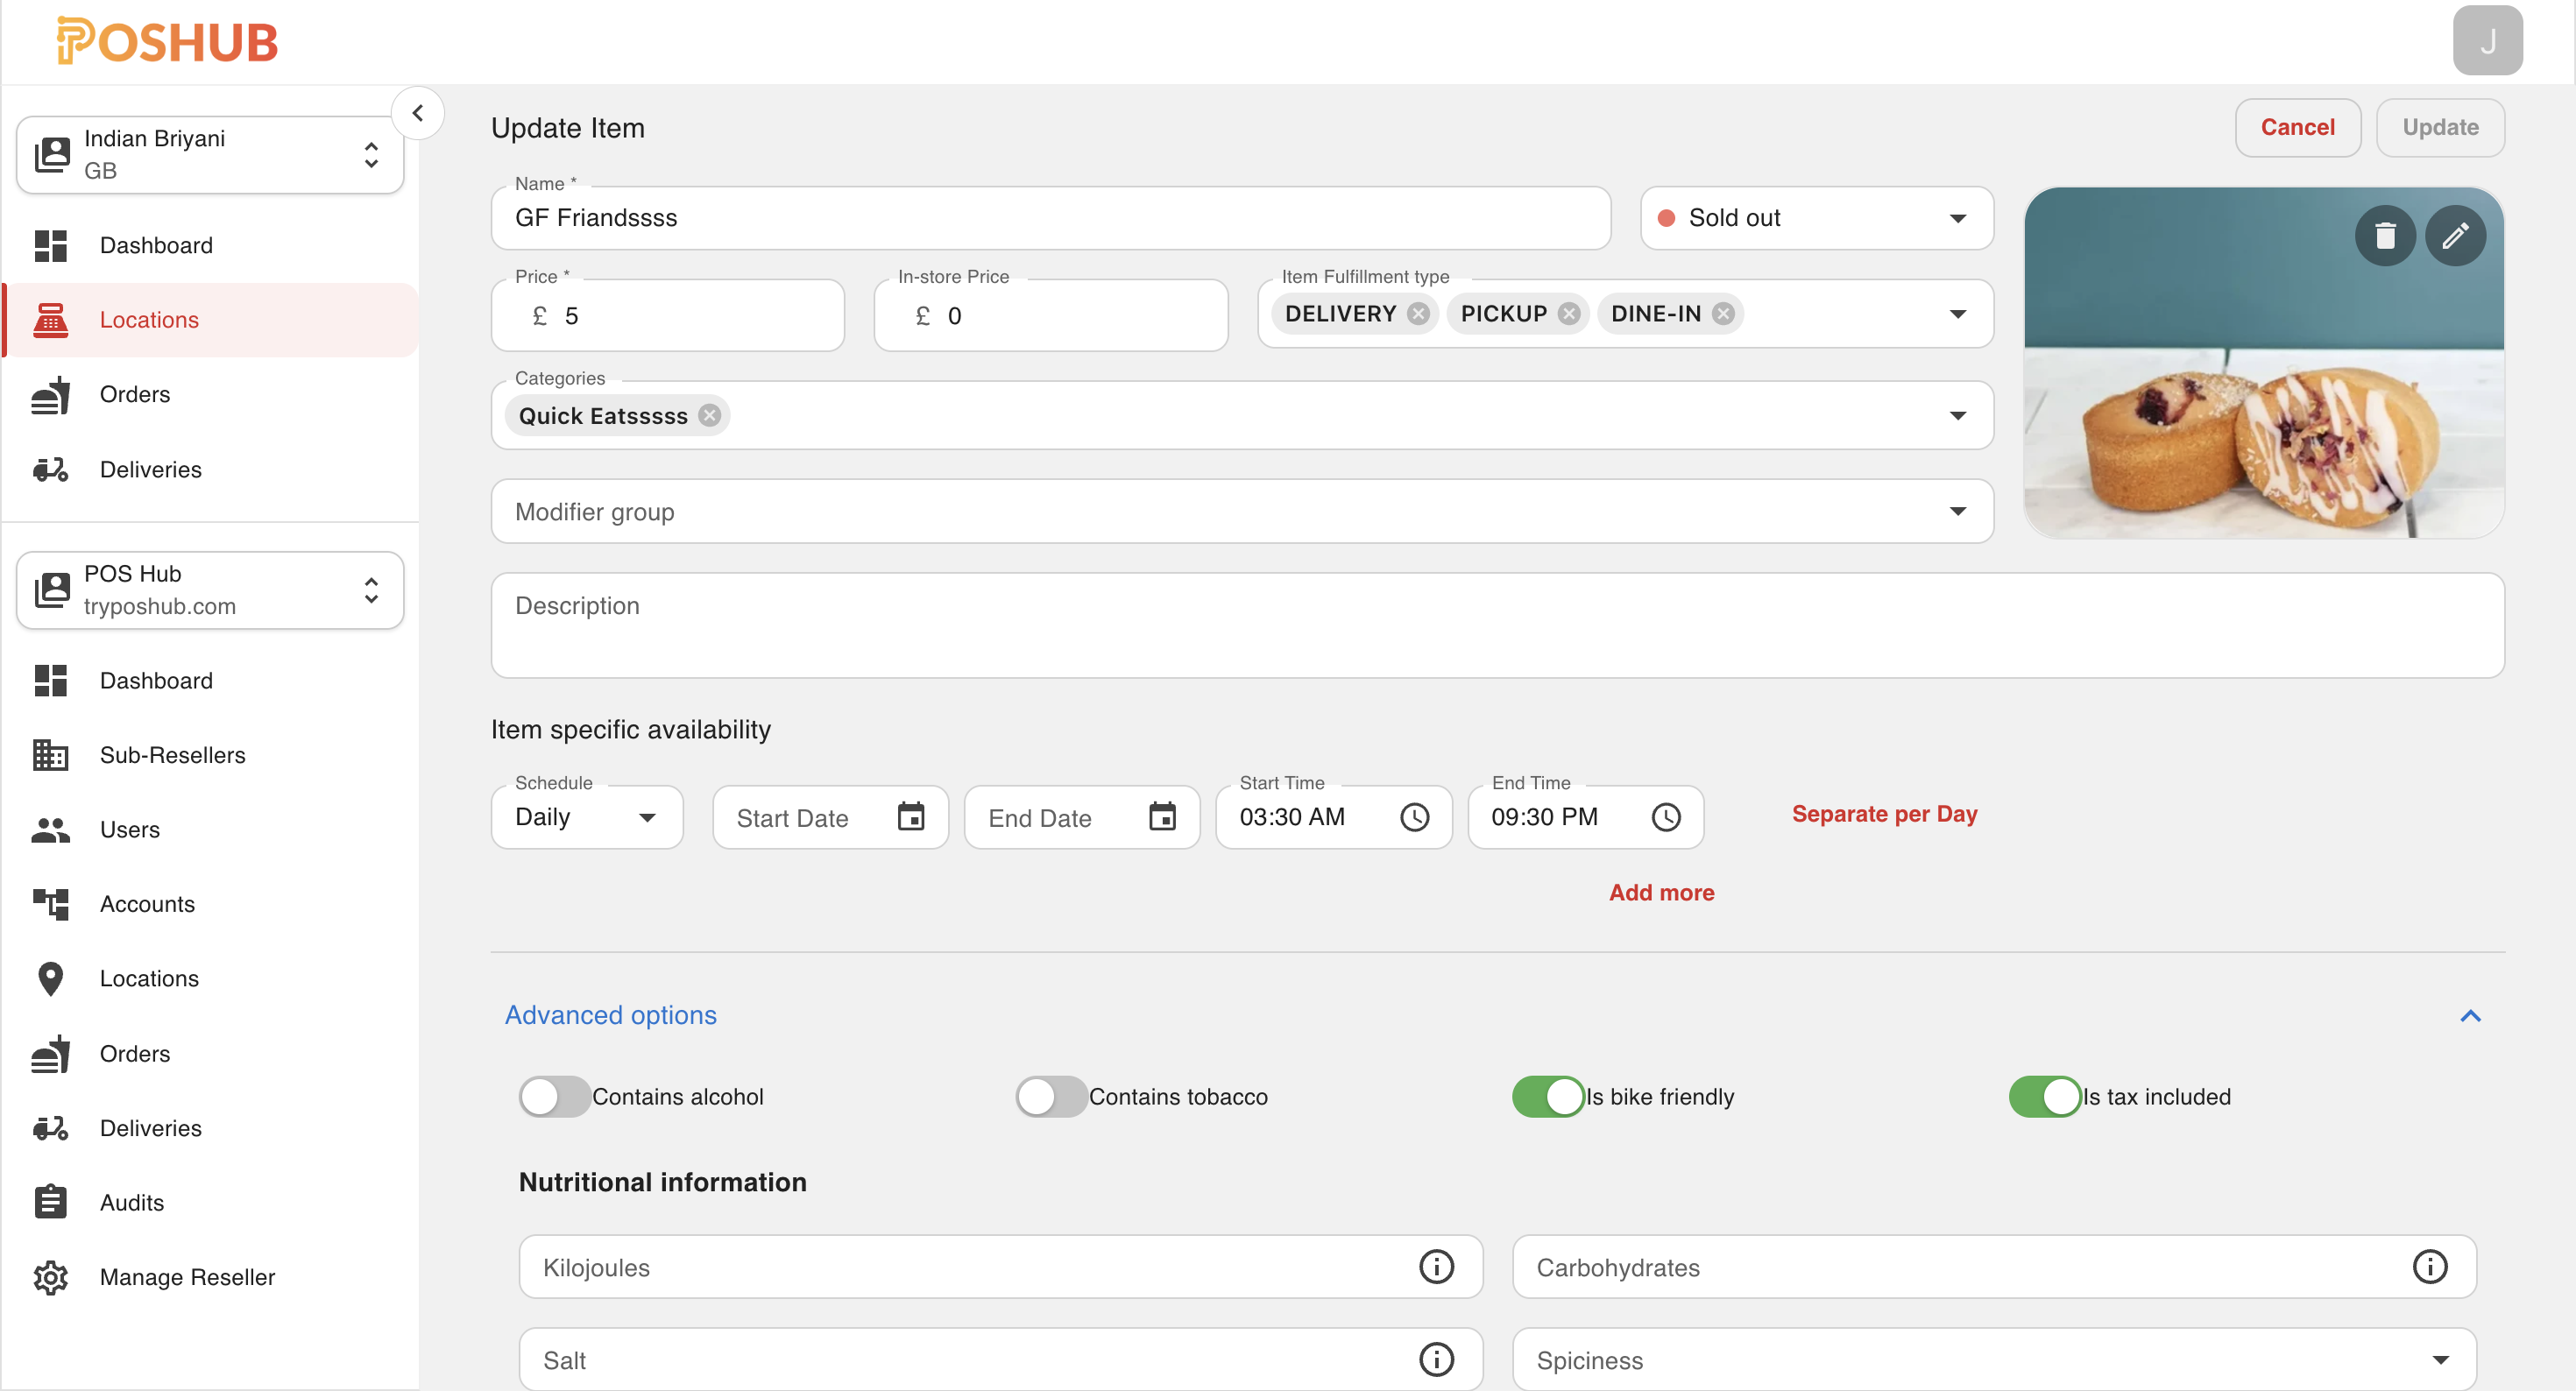Disable the Is tax included switch
This screenshot has height=1391, width=2576.
tap(2044, 1096)
